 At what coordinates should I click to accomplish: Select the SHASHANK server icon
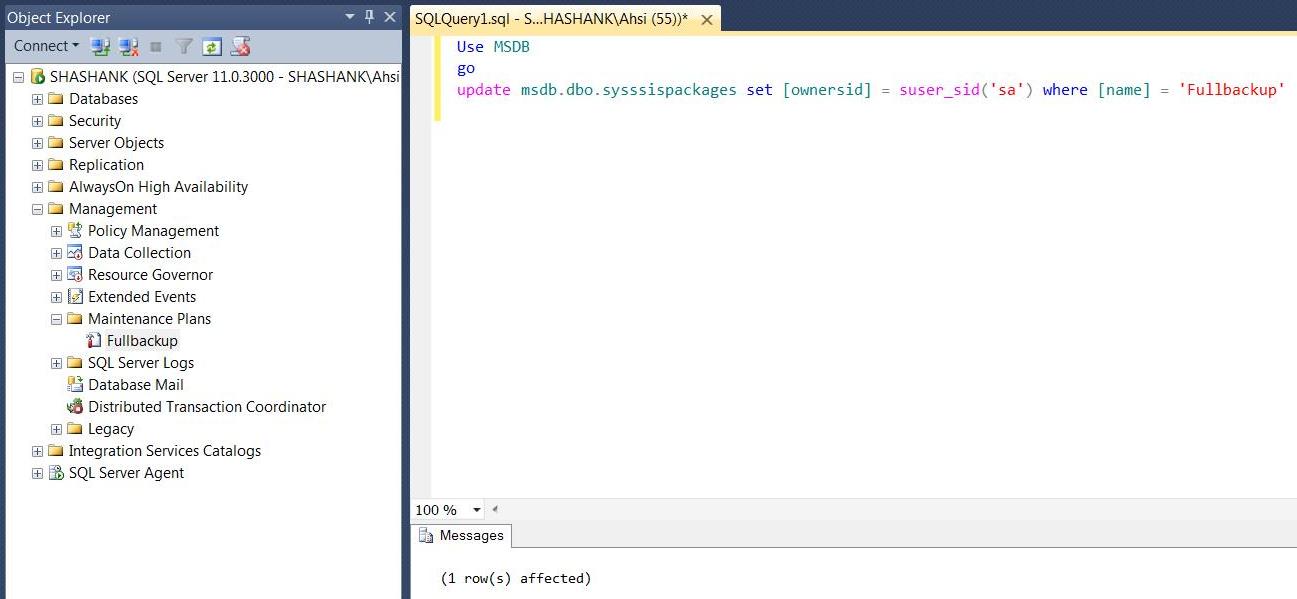click(x=37, y=77)
